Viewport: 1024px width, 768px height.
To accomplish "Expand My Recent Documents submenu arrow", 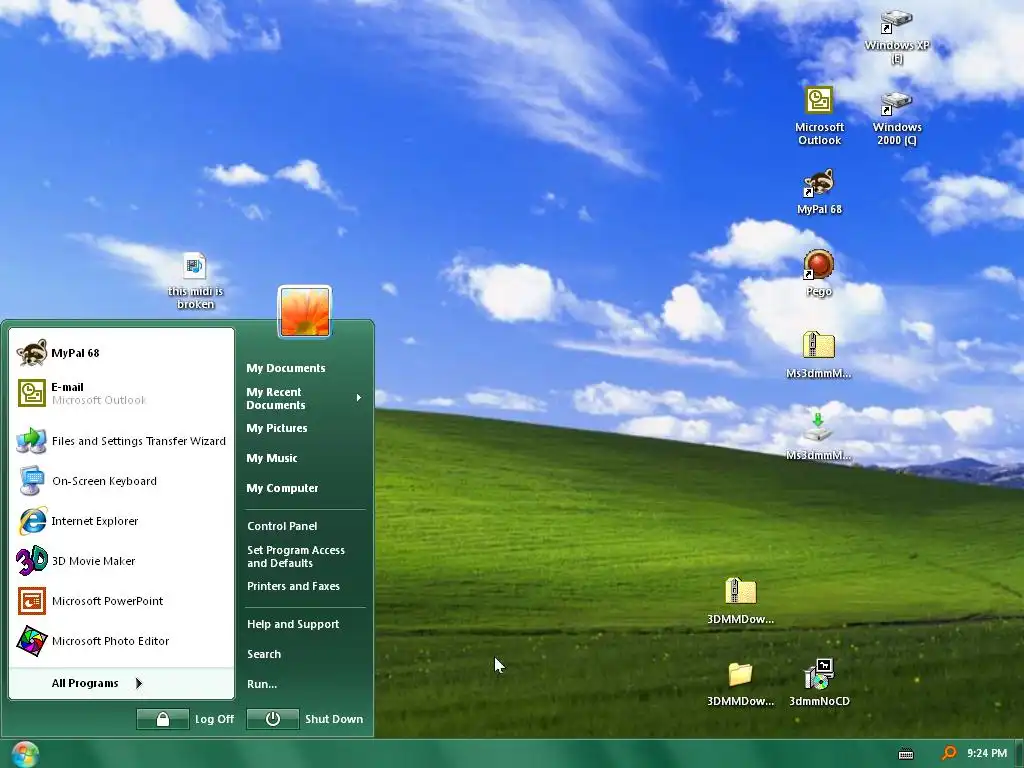I will [359, 398].
